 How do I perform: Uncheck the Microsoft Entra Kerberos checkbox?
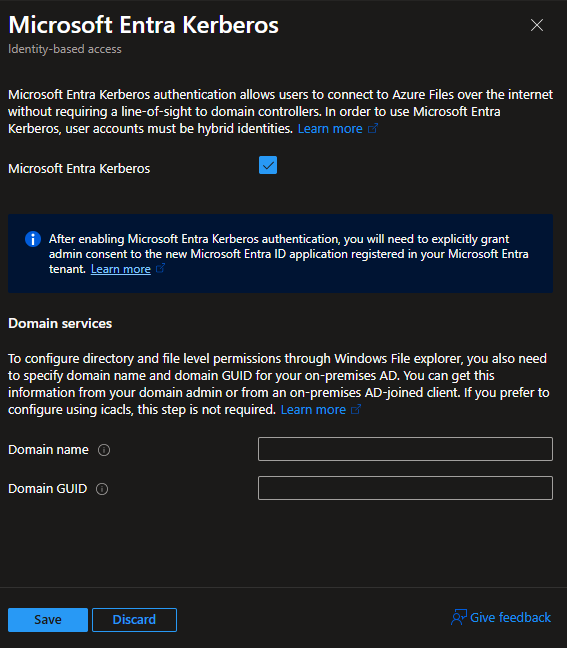[268, 165]
